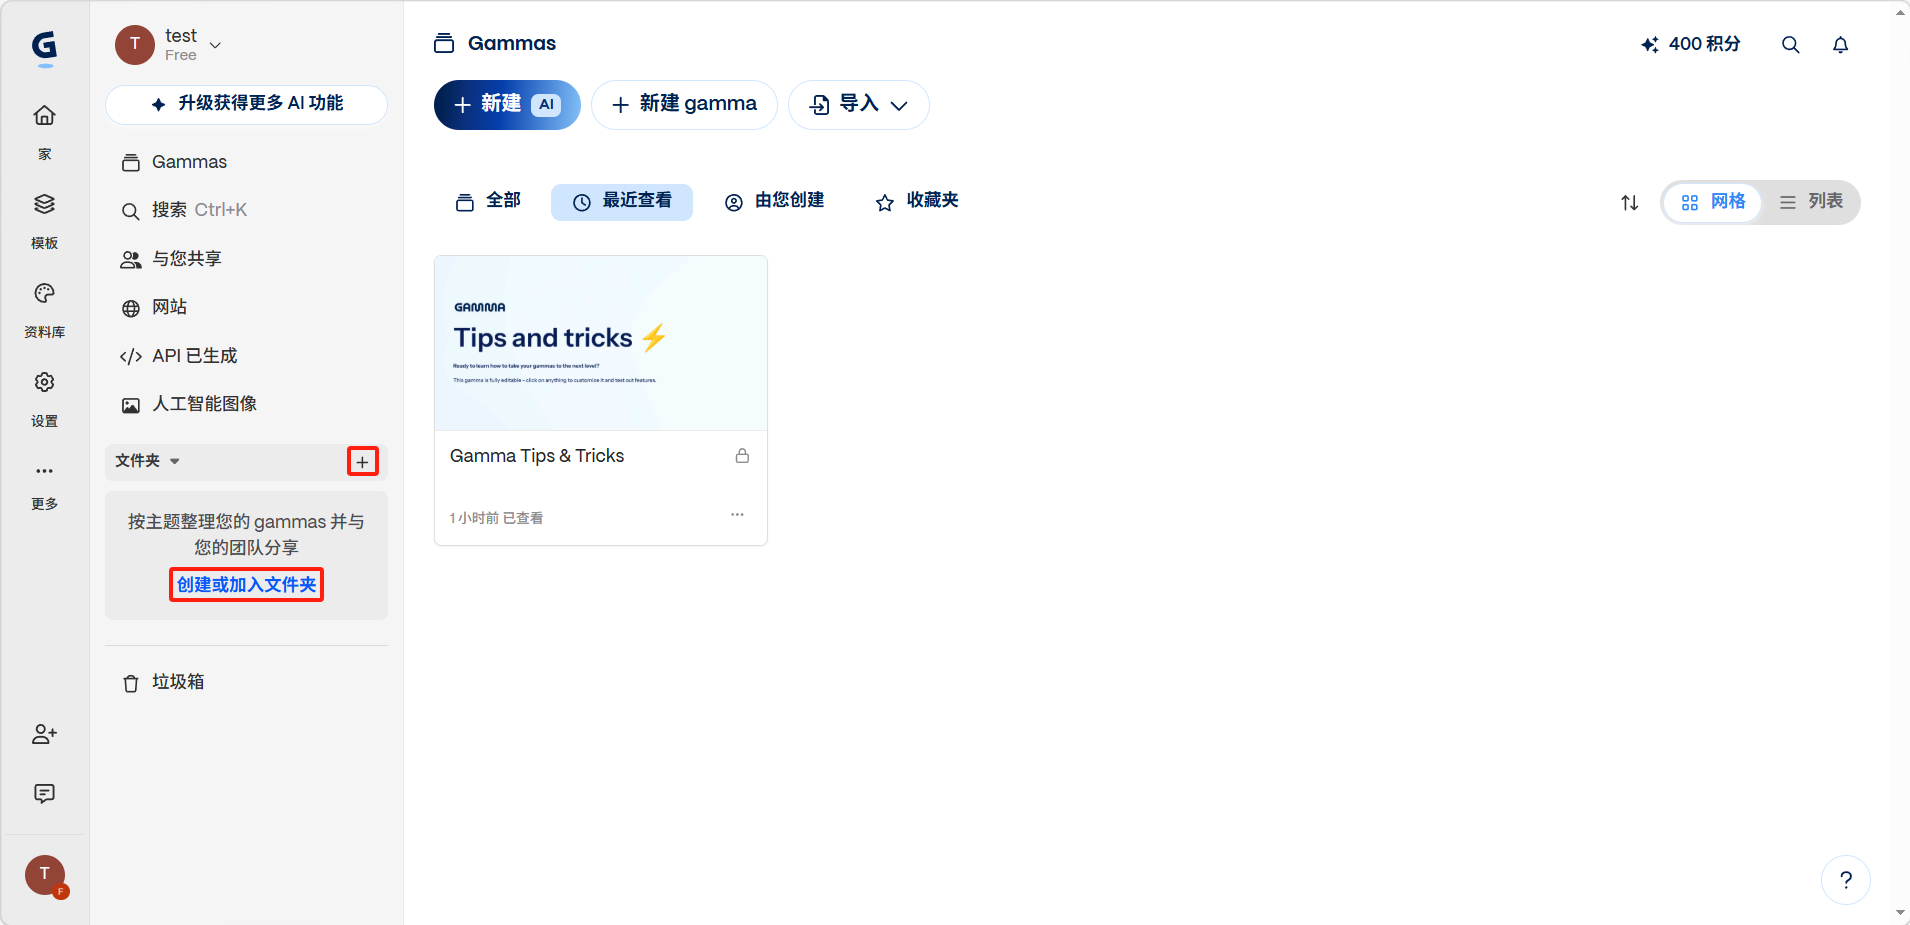Open the settings (设置) gear icon
This screenshot has width=1910, height=925.
click(x=44, y=383)
